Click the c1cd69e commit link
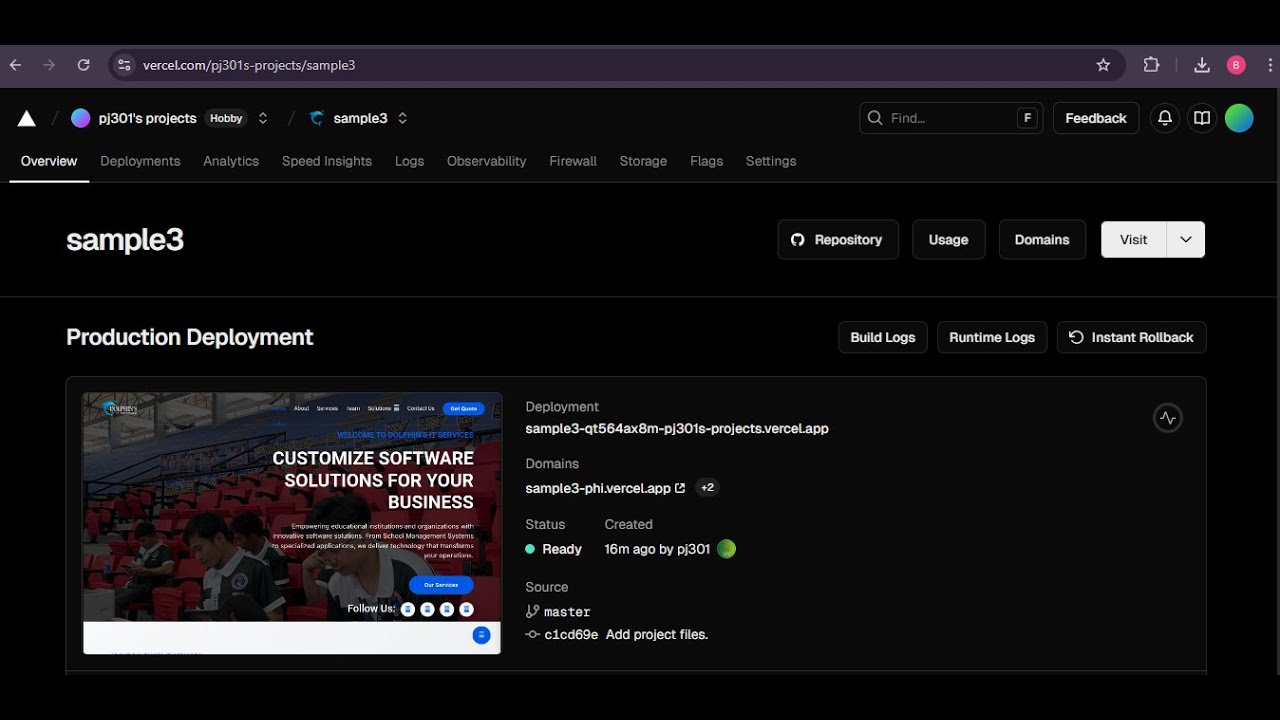The width and height of the screenshot is (1280, 720). coord(571,635)
